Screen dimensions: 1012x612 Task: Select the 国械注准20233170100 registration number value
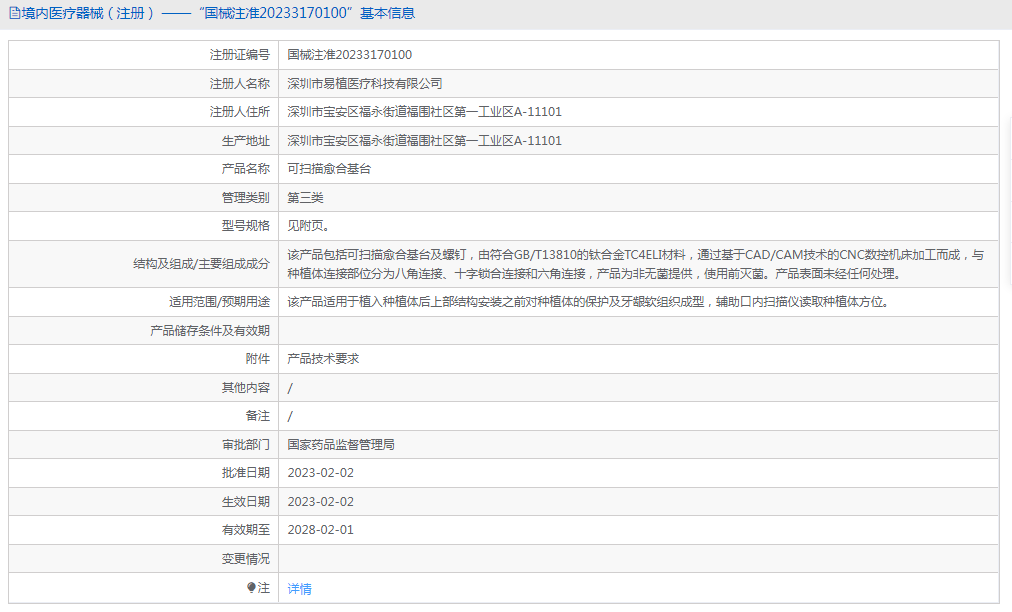(x=350, y=55)
